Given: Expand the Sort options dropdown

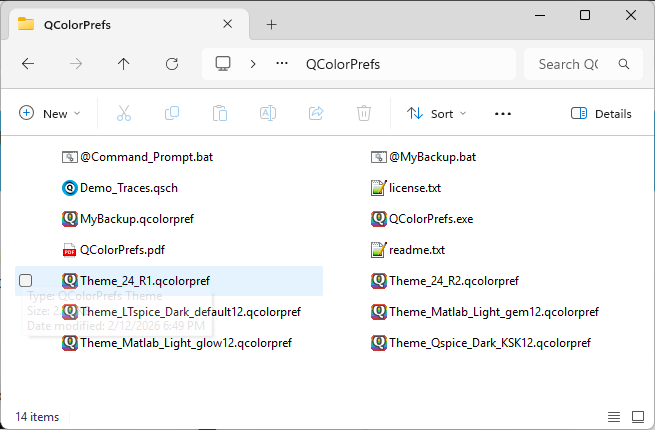Looking at the screenshot, I should [437, 114].
